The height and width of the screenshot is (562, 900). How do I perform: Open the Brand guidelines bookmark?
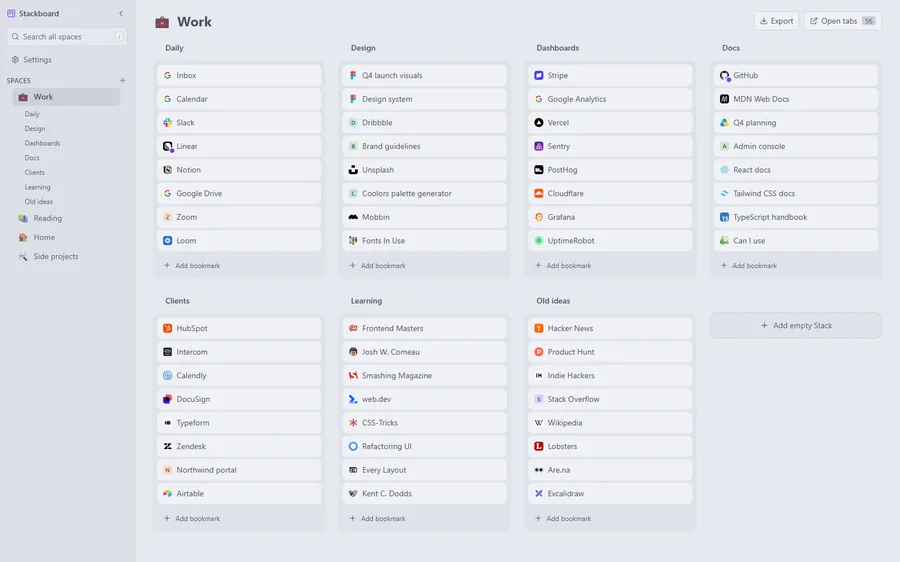(x=425, y=146)
